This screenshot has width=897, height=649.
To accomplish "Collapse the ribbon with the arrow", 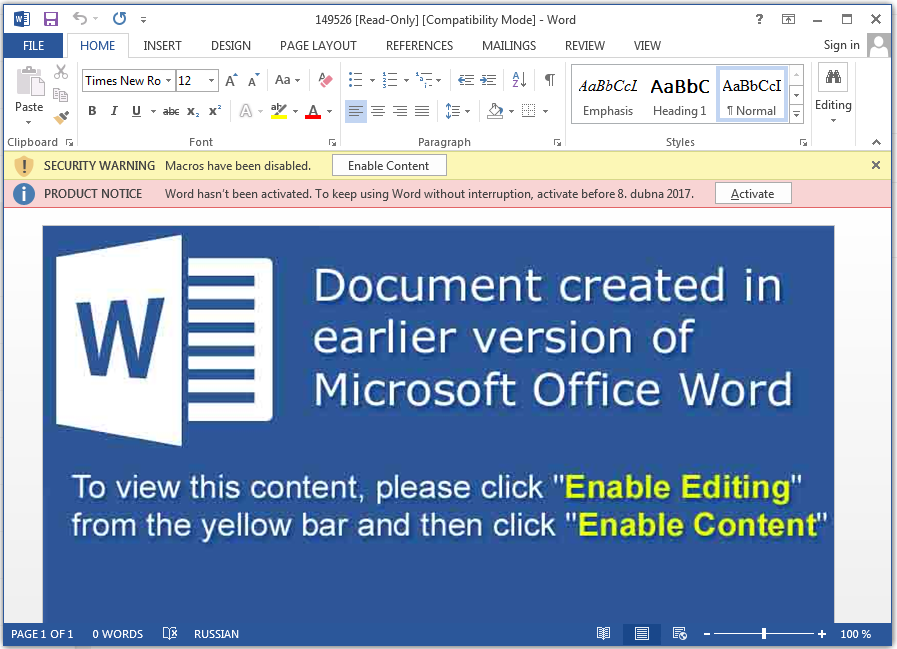I will click(x=876, y=142).
